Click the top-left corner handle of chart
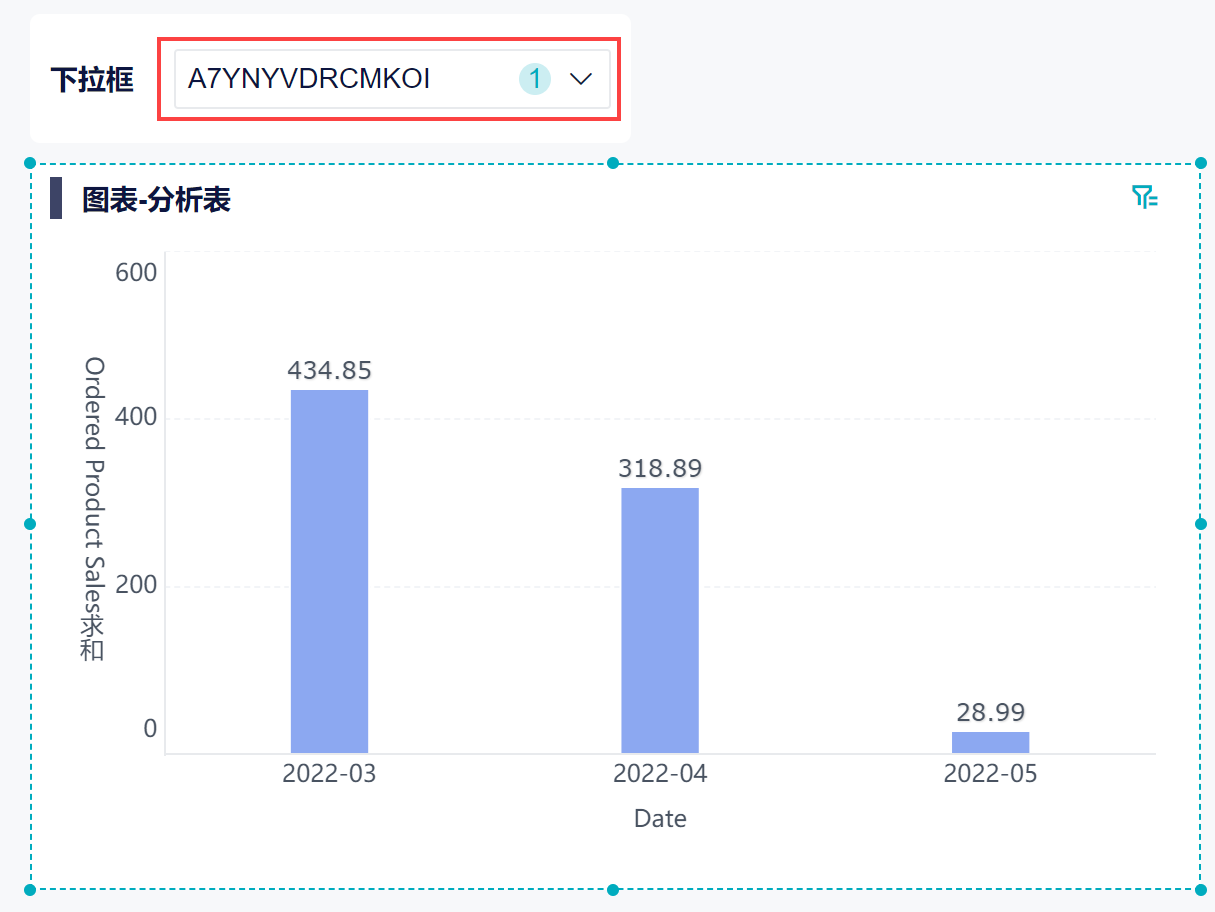The width and height of the screenshot is (1215, 912). (x=29, y=163)
